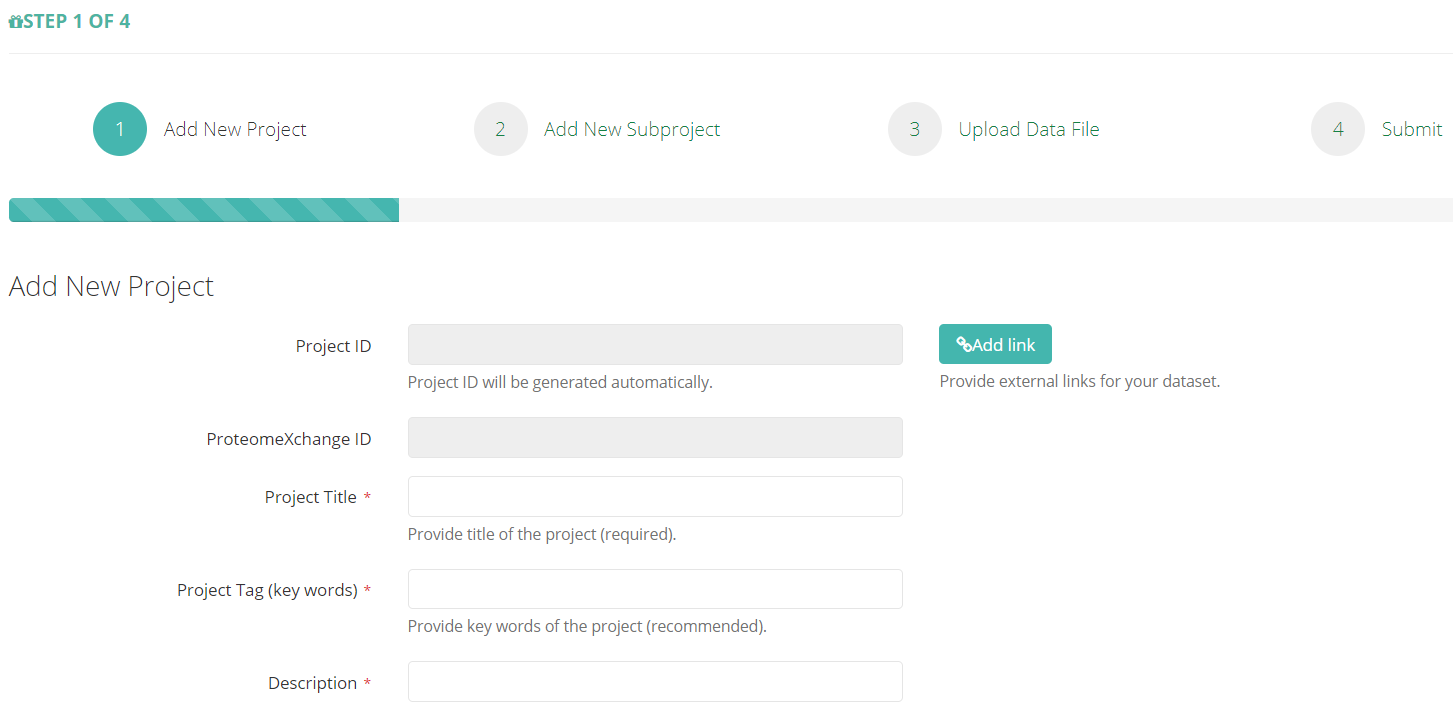Click into the Description input field

(x=655, y=682)
